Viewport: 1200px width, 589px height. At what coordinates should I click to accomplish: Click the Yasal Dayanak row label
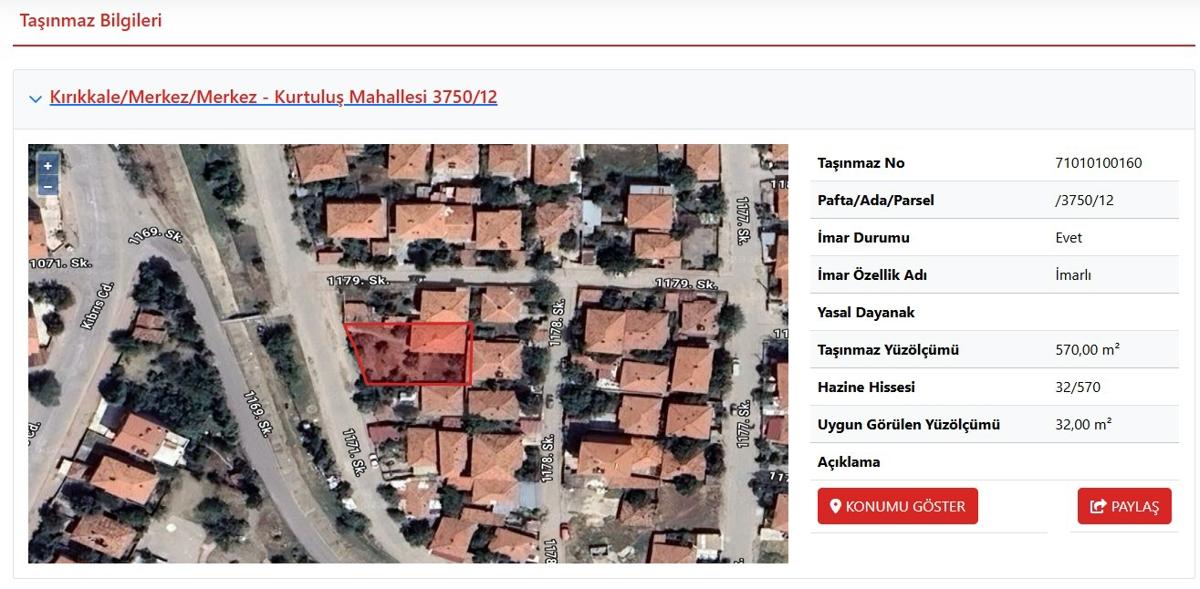click(866, 313)
